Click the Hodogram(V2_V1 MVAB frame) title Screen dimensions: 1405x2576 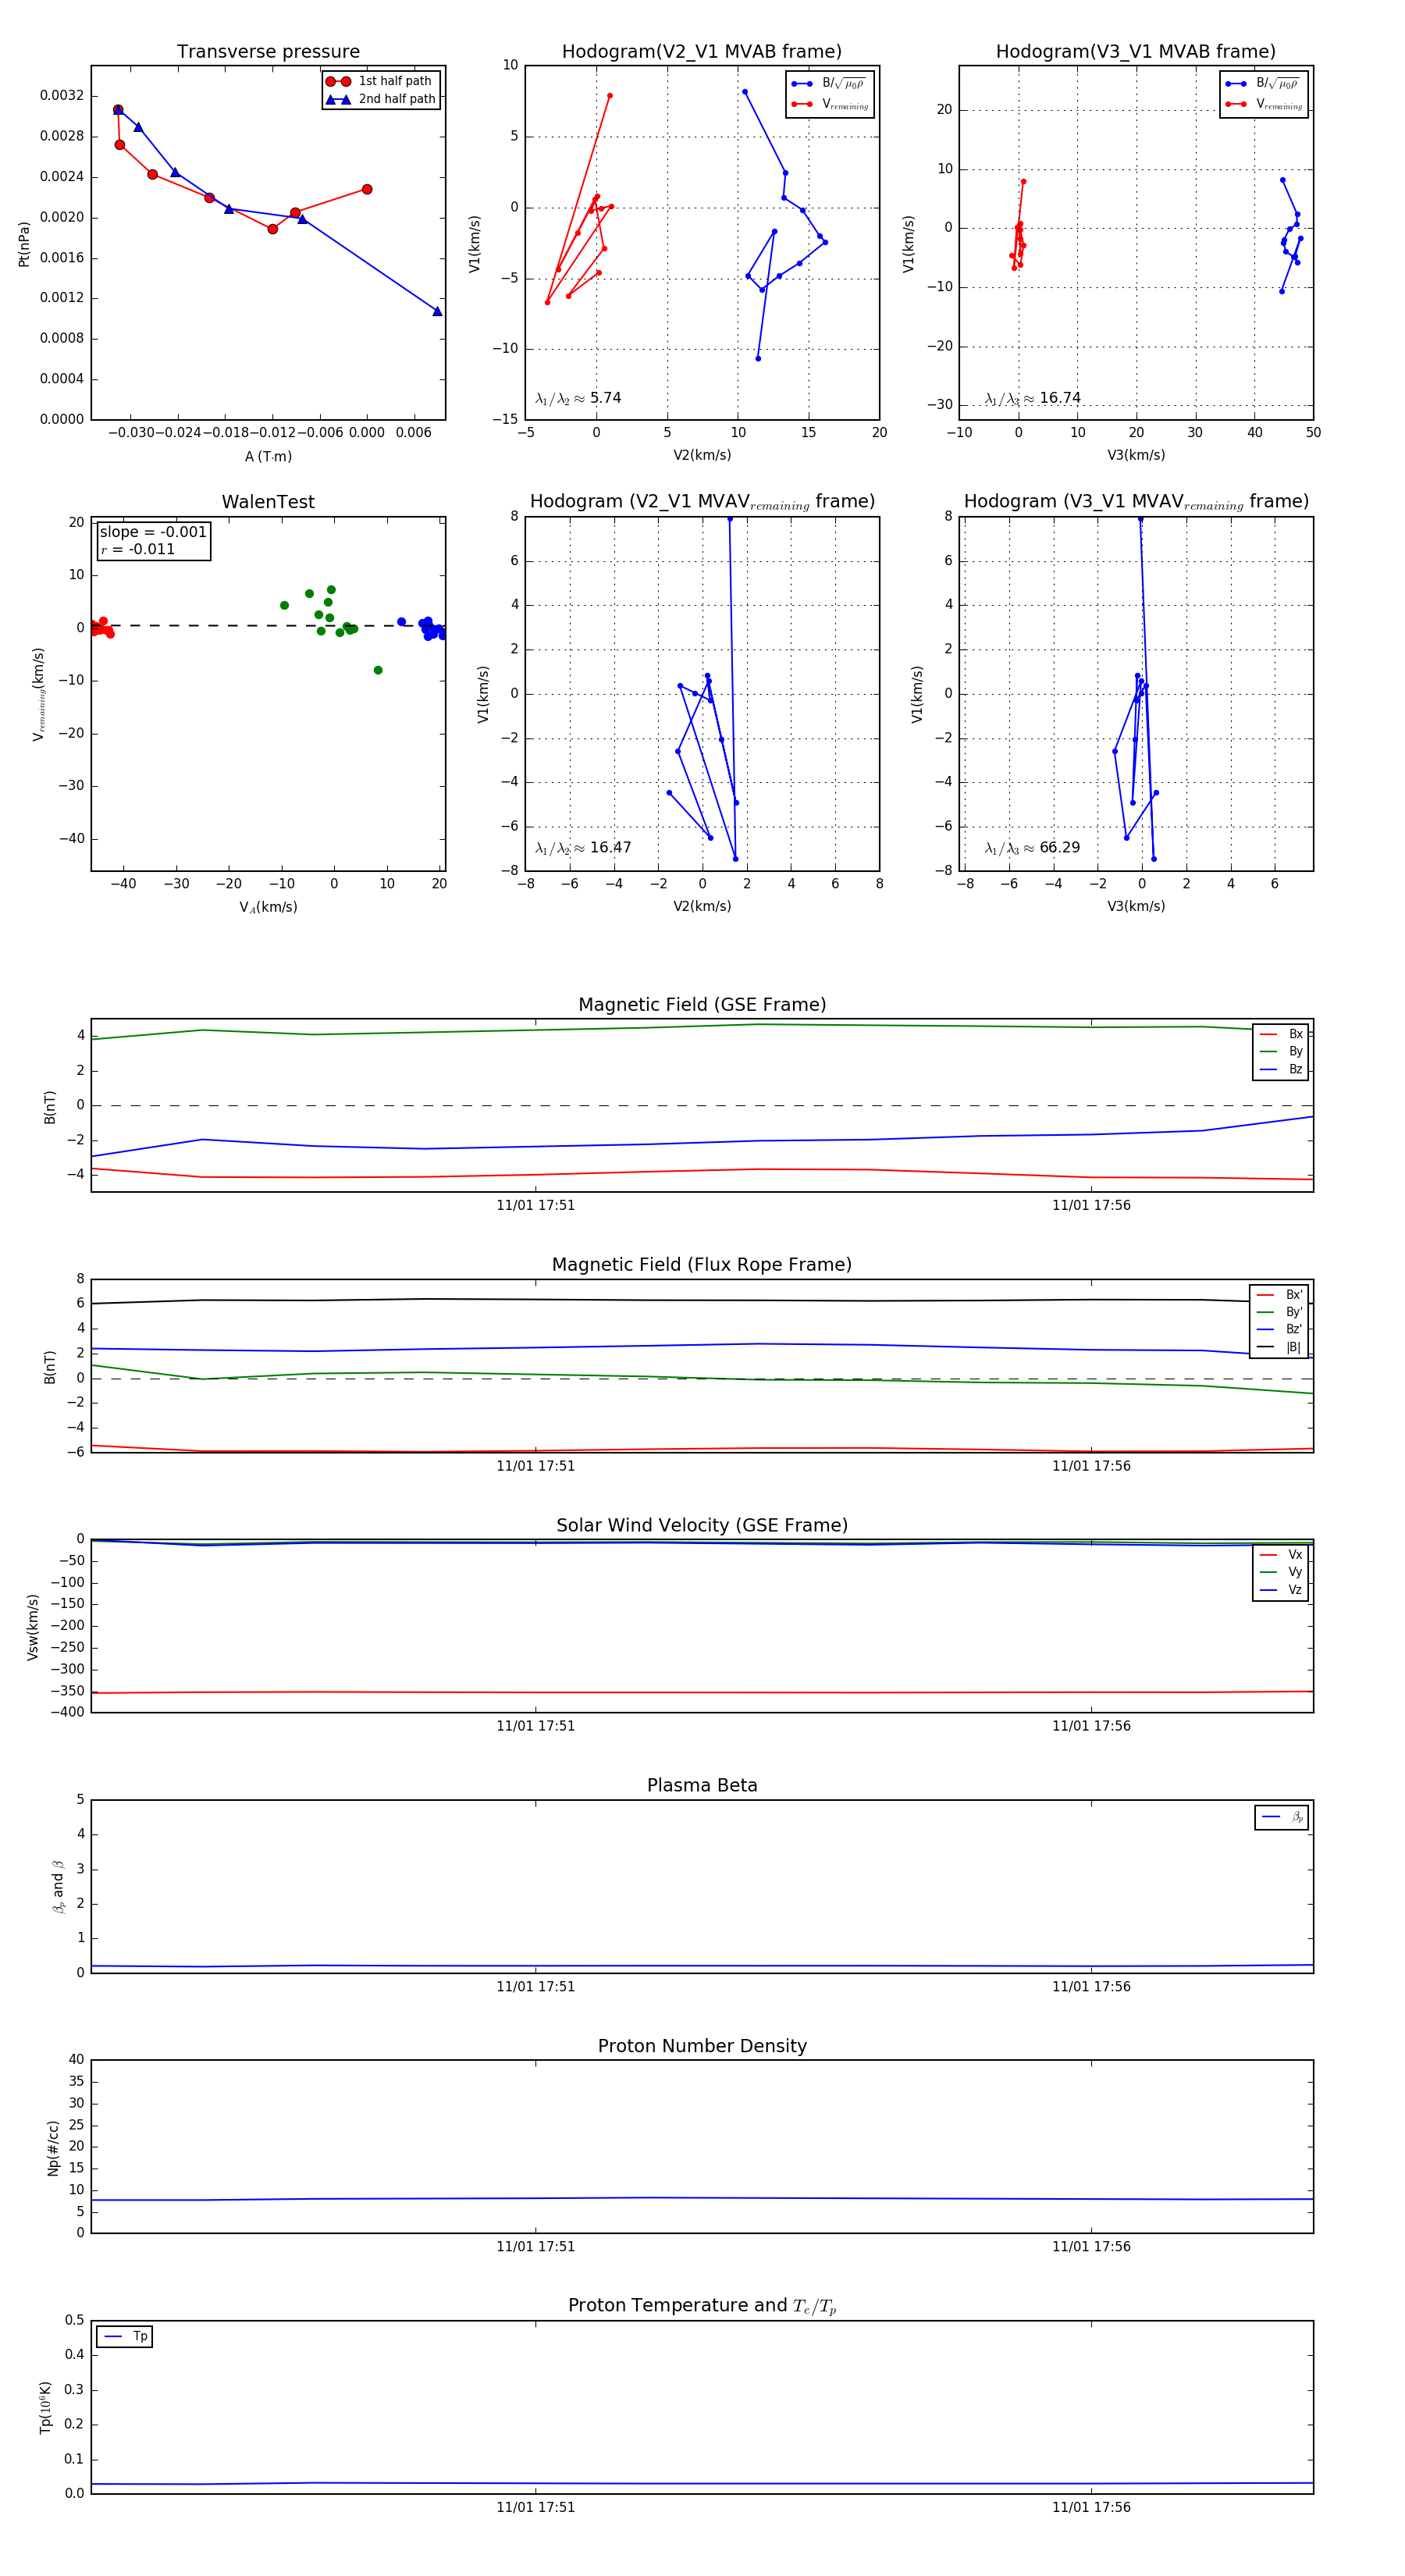pyautogui.click(x=702, y=52)
